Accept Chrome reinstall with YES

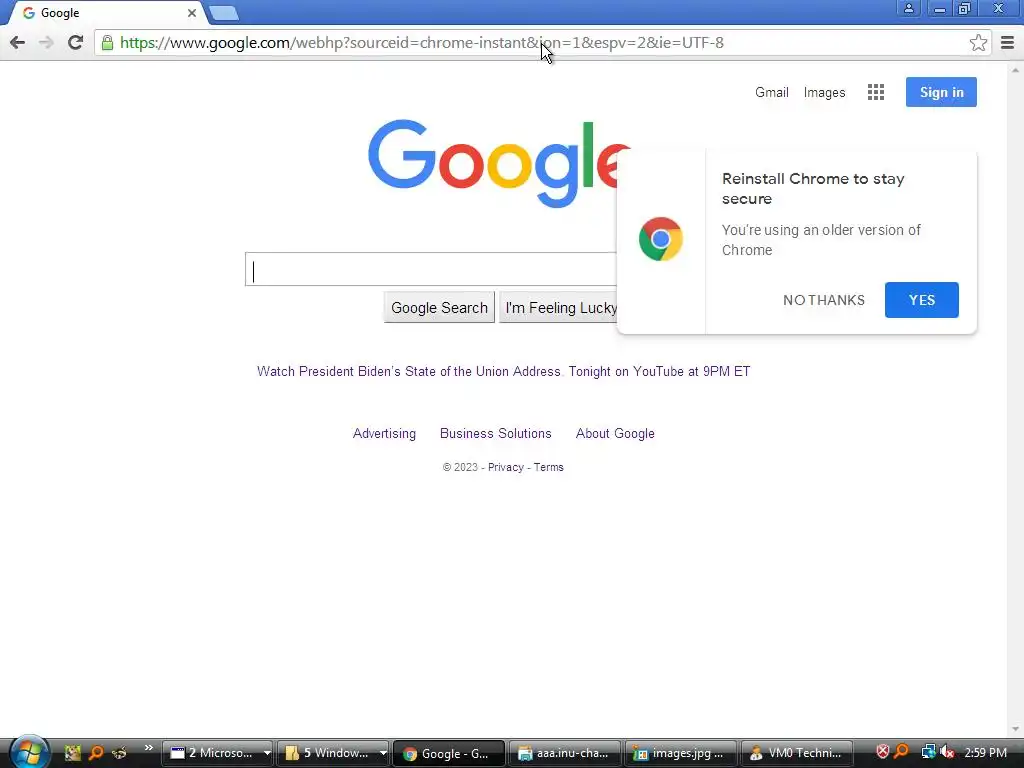[x=921, y=300]
